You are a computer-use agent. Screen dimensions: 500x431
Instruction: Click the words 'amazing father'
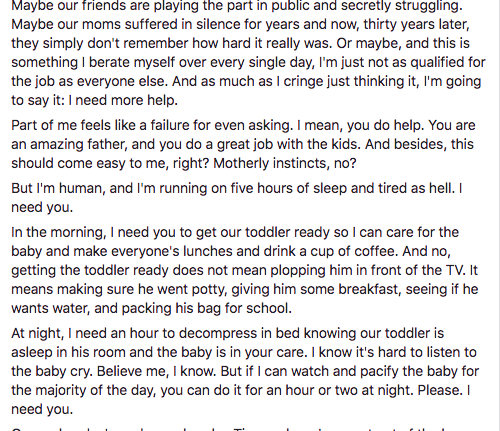[x=78, y=144]
